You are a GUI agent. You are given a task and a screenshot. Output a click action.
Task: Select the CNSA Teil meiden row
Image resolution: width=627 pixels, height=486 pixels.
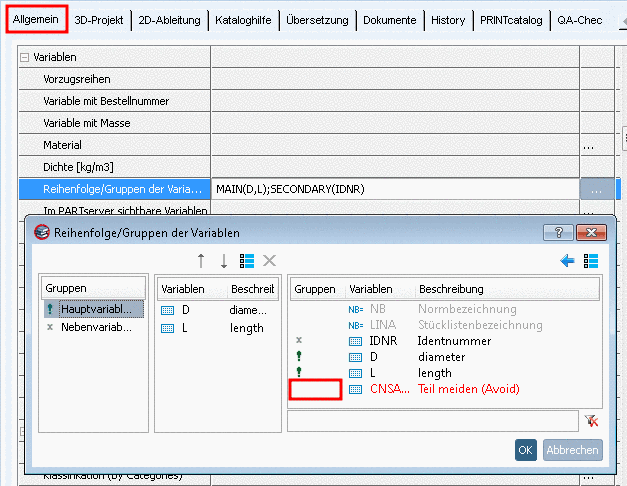coord(445,389)
